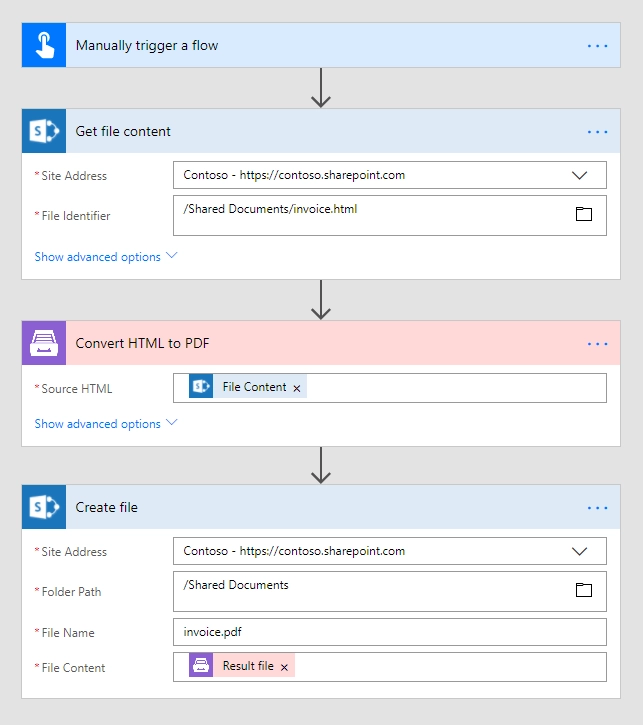This screenshot has height=725, width=643.
Task: Click the File Identifier input field
Action: 390,215
